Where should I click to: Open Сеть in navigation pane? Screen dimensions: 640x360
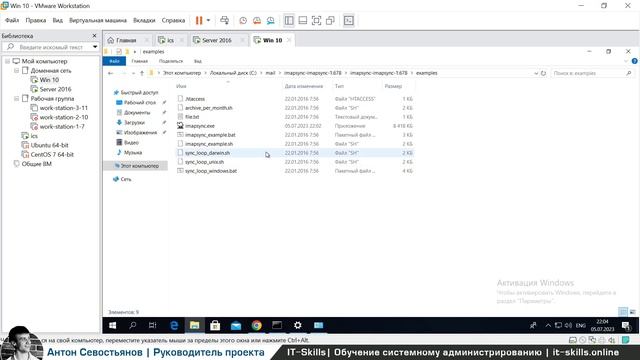point(126,179)
